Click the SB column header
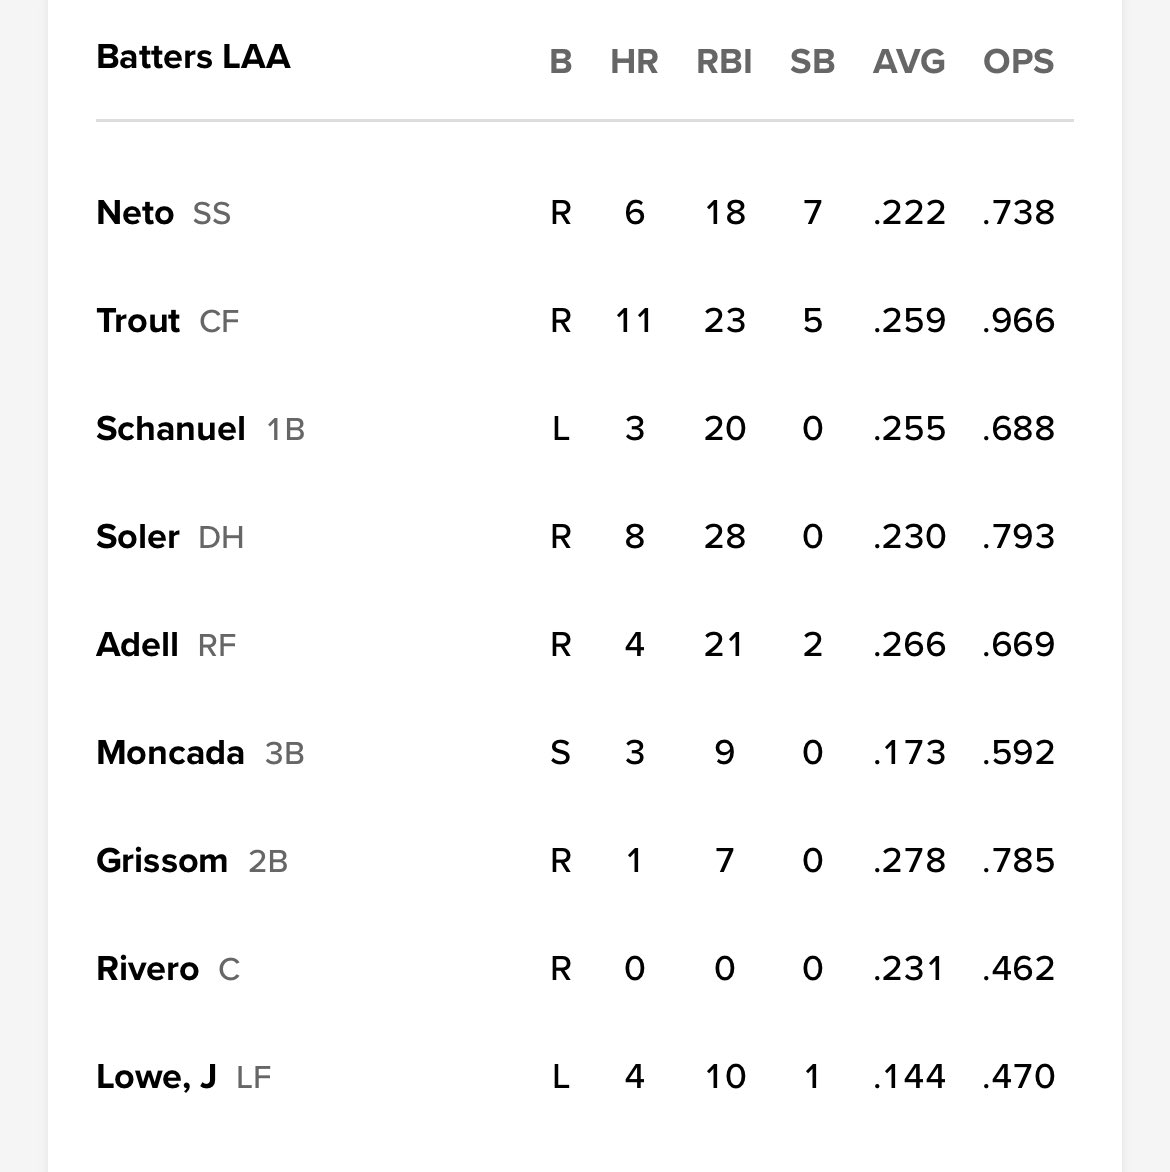Viewport: 1170px width, 1172px height. [813, 61]
